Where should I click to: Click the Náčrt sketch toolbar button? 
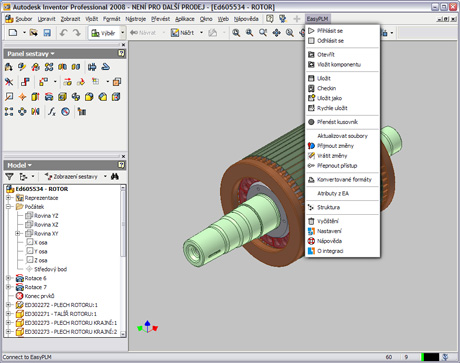tap(183, 33)
